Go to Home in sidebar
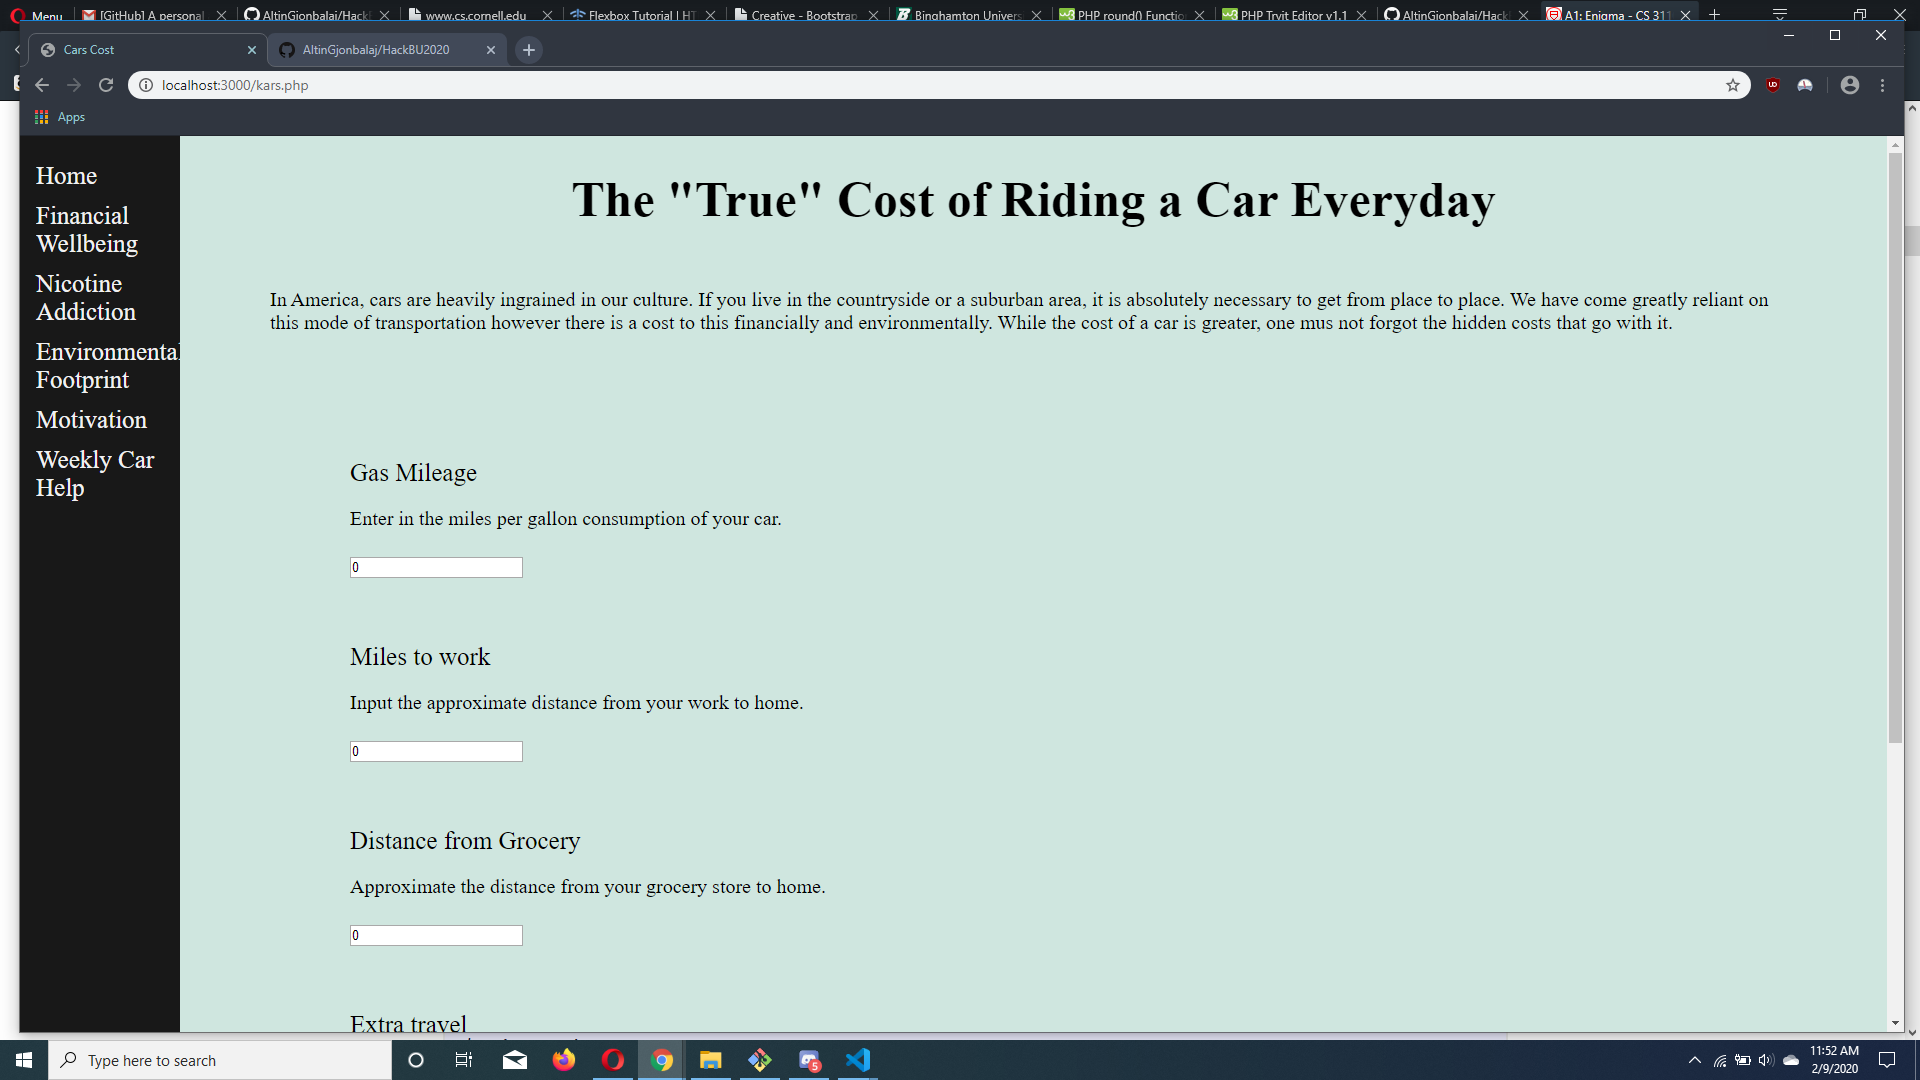This screenshot has width=1920, height=1080. tap(66, 176)
